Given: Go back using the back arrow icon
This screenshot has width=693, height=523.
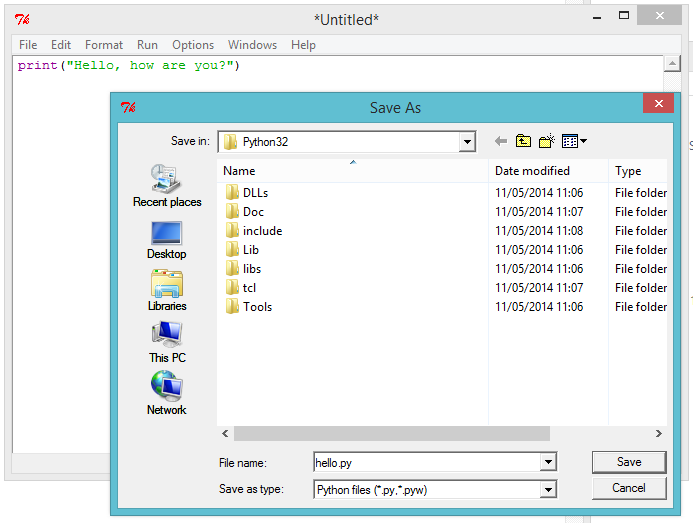Looking at the screenshot, I should [501, 141].
